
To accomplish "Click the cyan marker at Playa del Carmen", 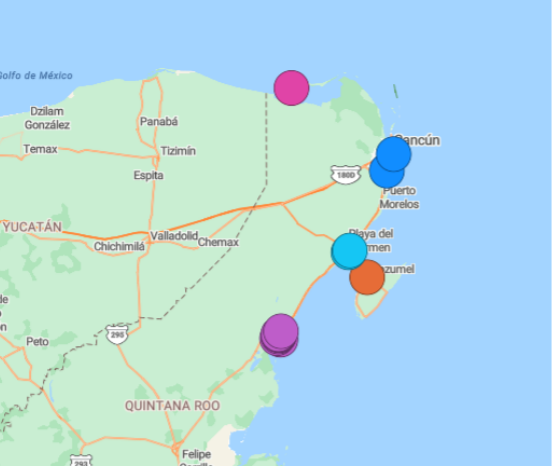I will coord(350,251).
